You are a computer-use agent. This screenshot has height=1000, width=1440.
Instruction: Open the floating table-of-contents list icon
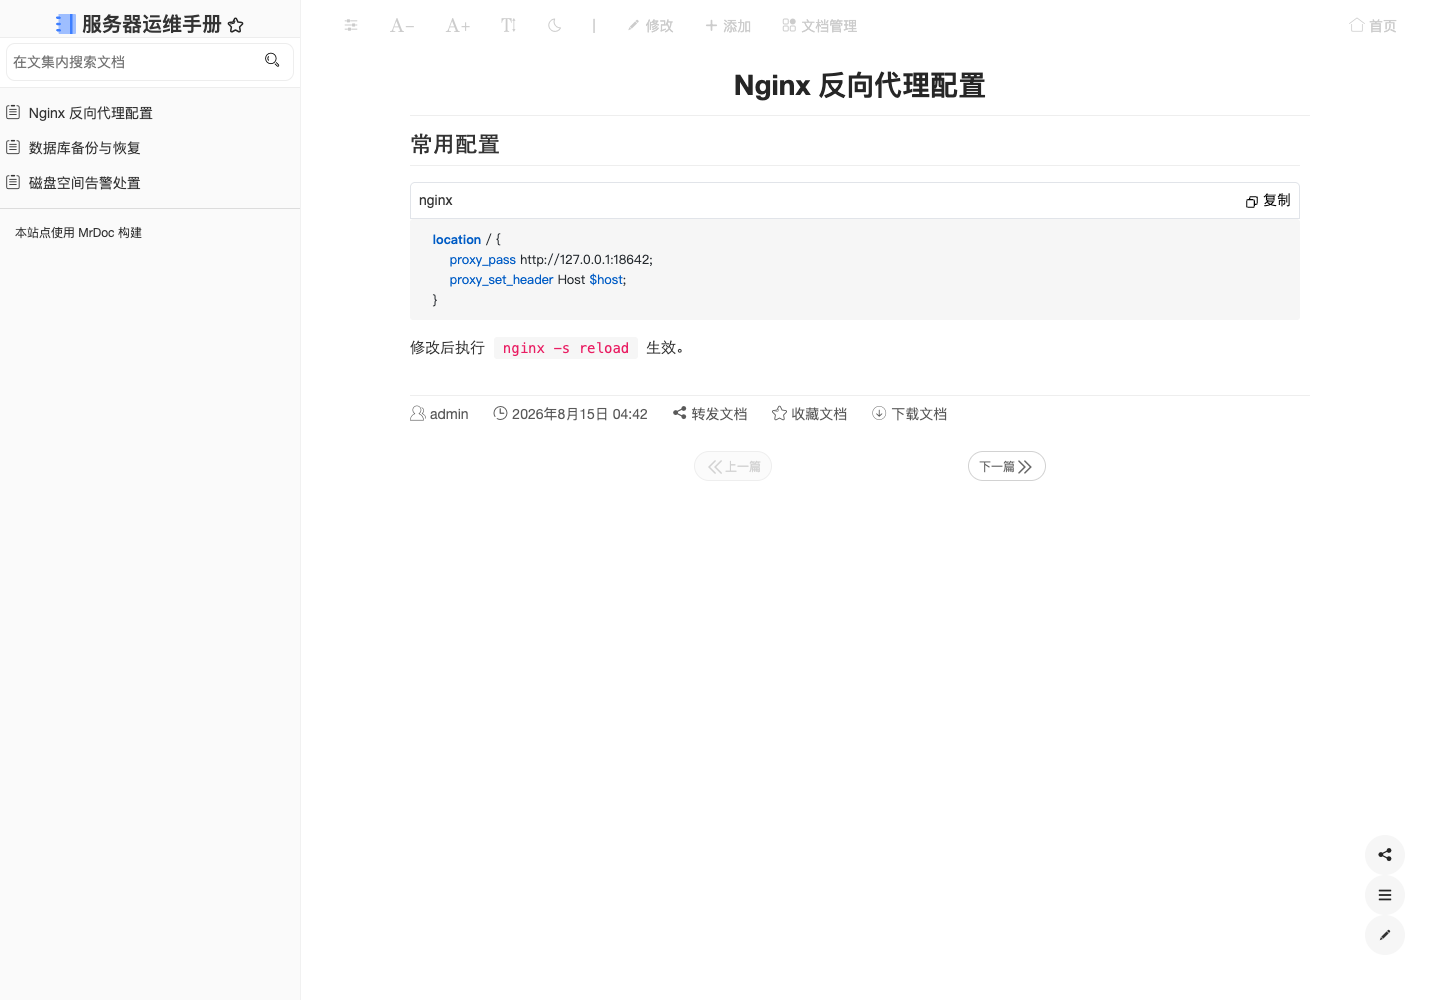point(1385,895)
